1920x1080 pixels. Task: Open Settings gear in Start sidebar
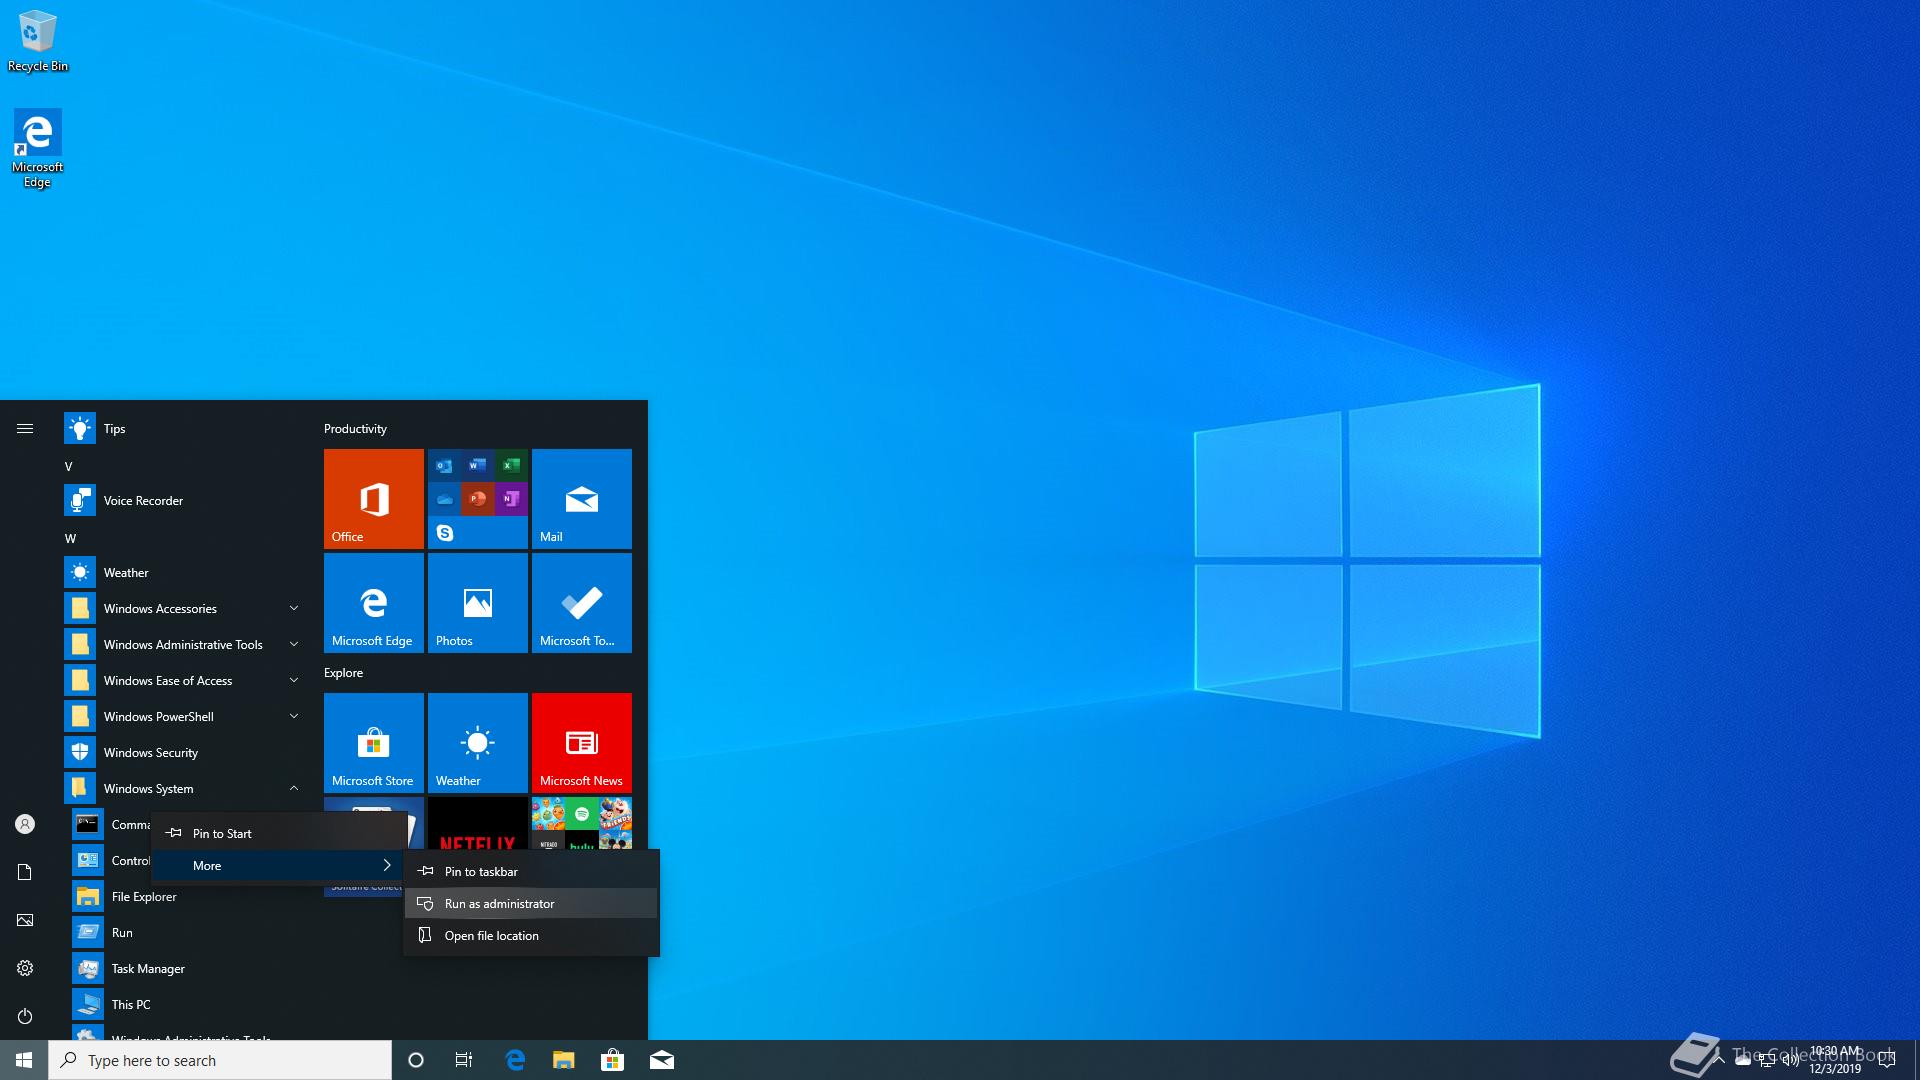pos(25,968)
